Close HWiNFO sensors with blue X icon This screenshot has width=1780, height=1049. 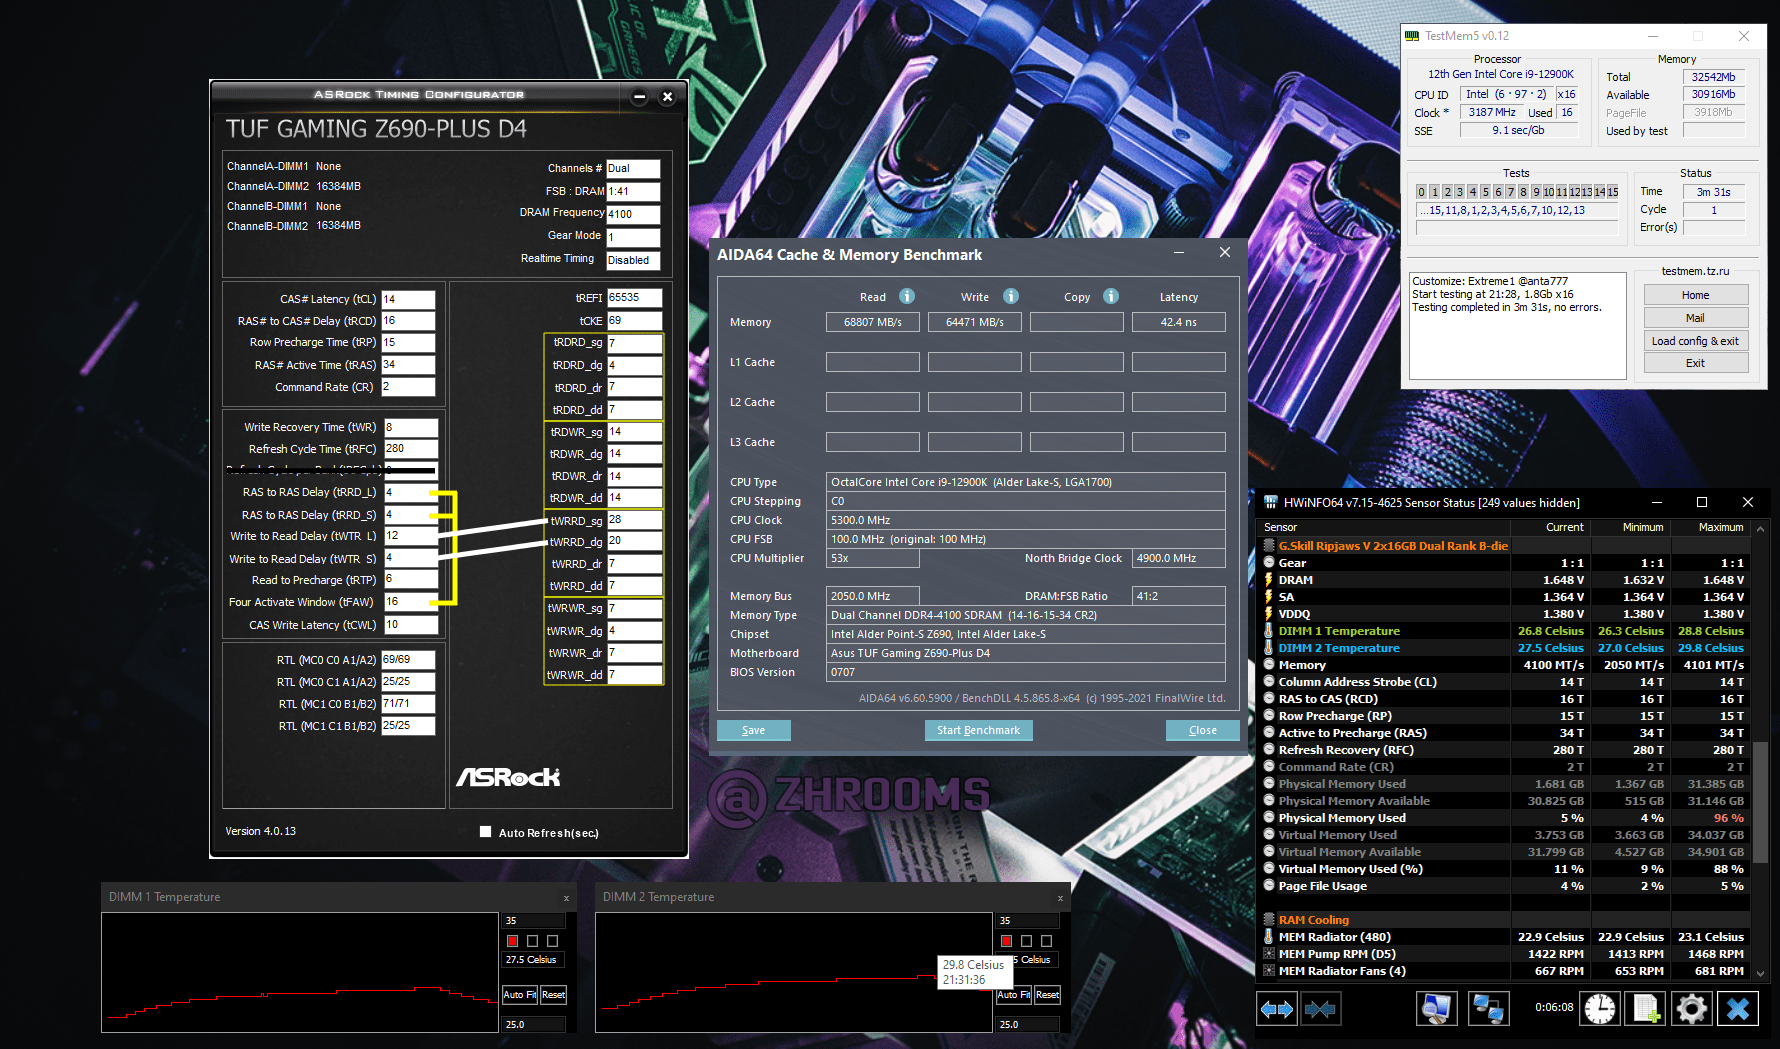click(1738, 1009)
